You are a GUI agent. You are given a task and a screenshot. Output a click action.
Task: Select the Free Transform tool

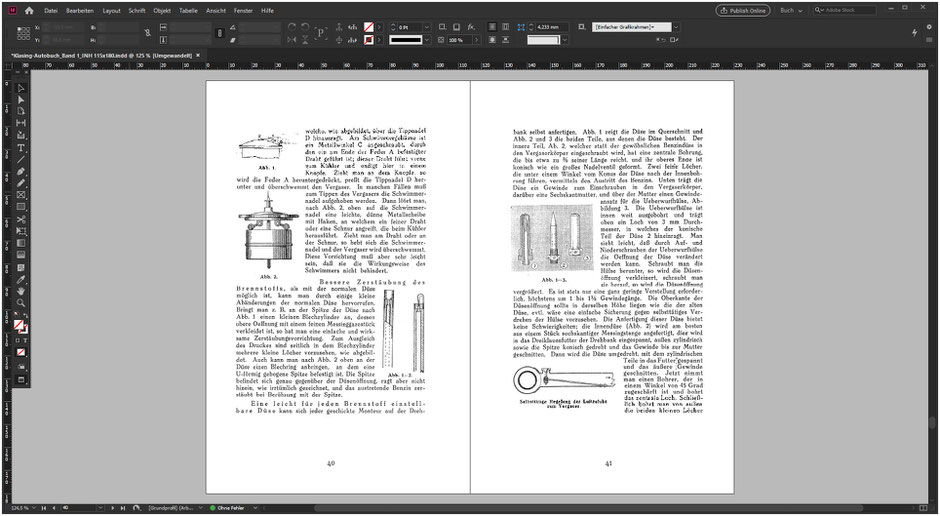(21, 231)
